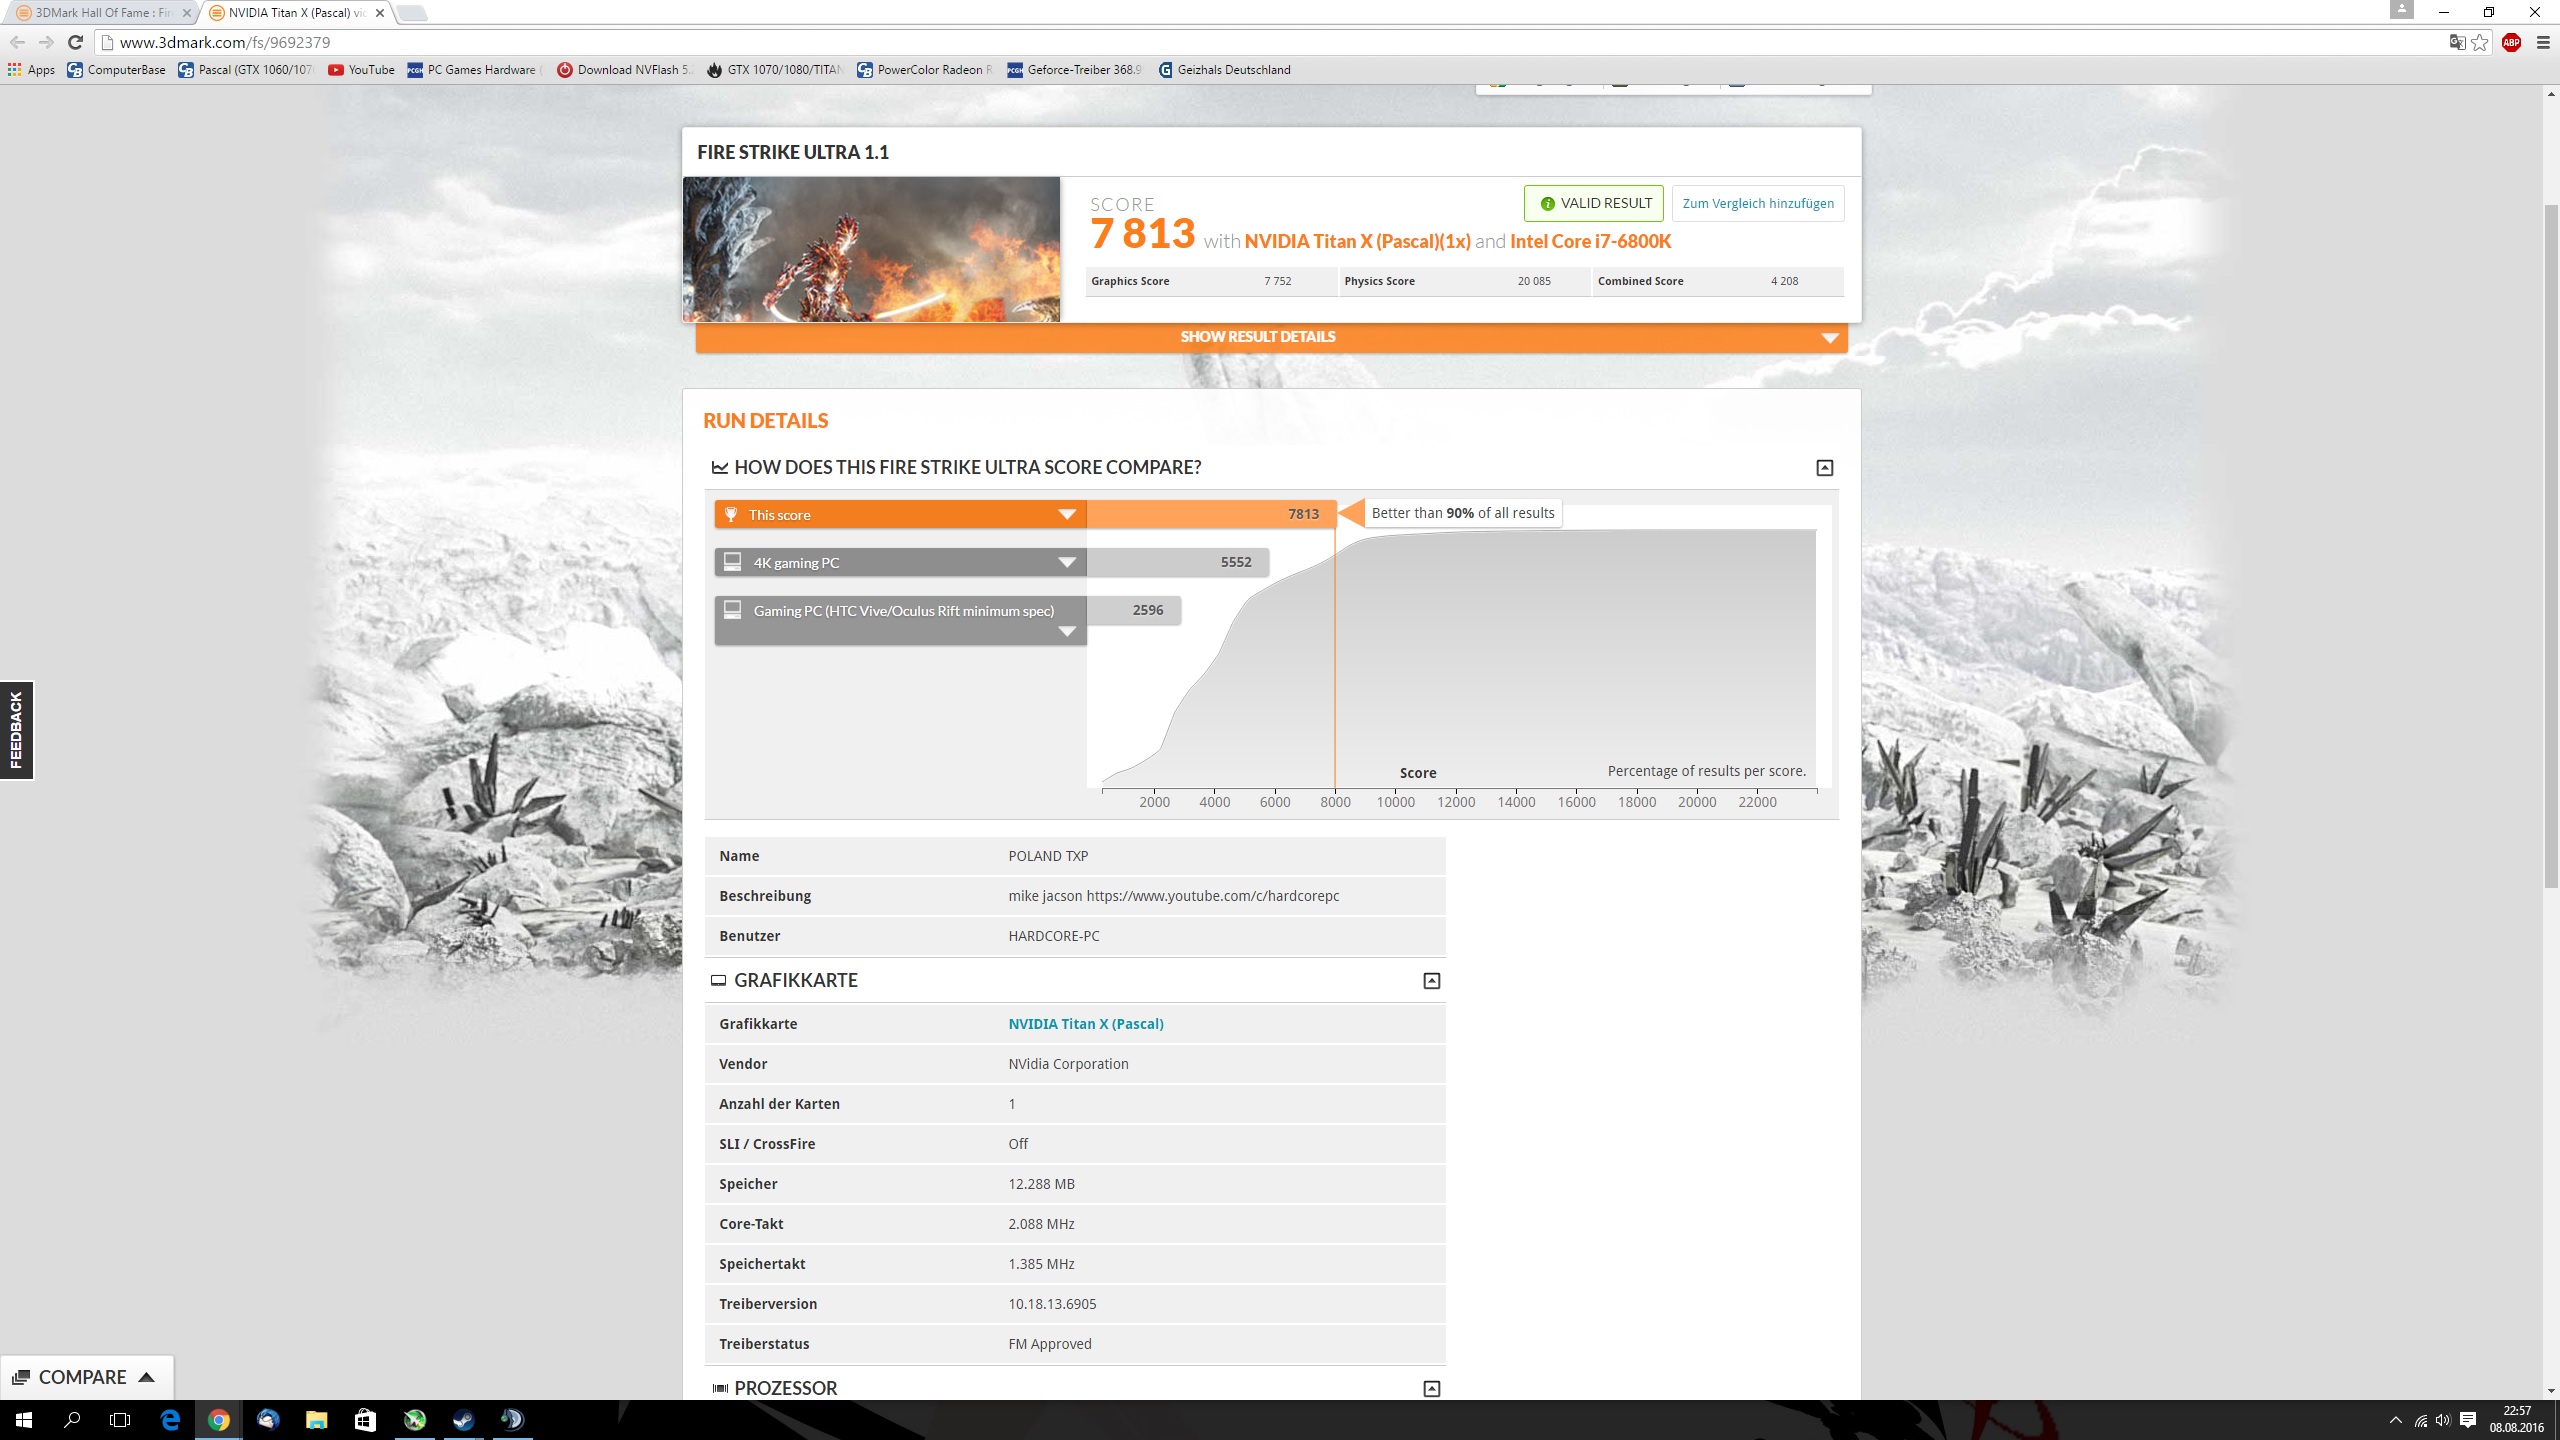Collapse the score comparison section
Screen dimensions: 2560x1440
coord(1824,468)
